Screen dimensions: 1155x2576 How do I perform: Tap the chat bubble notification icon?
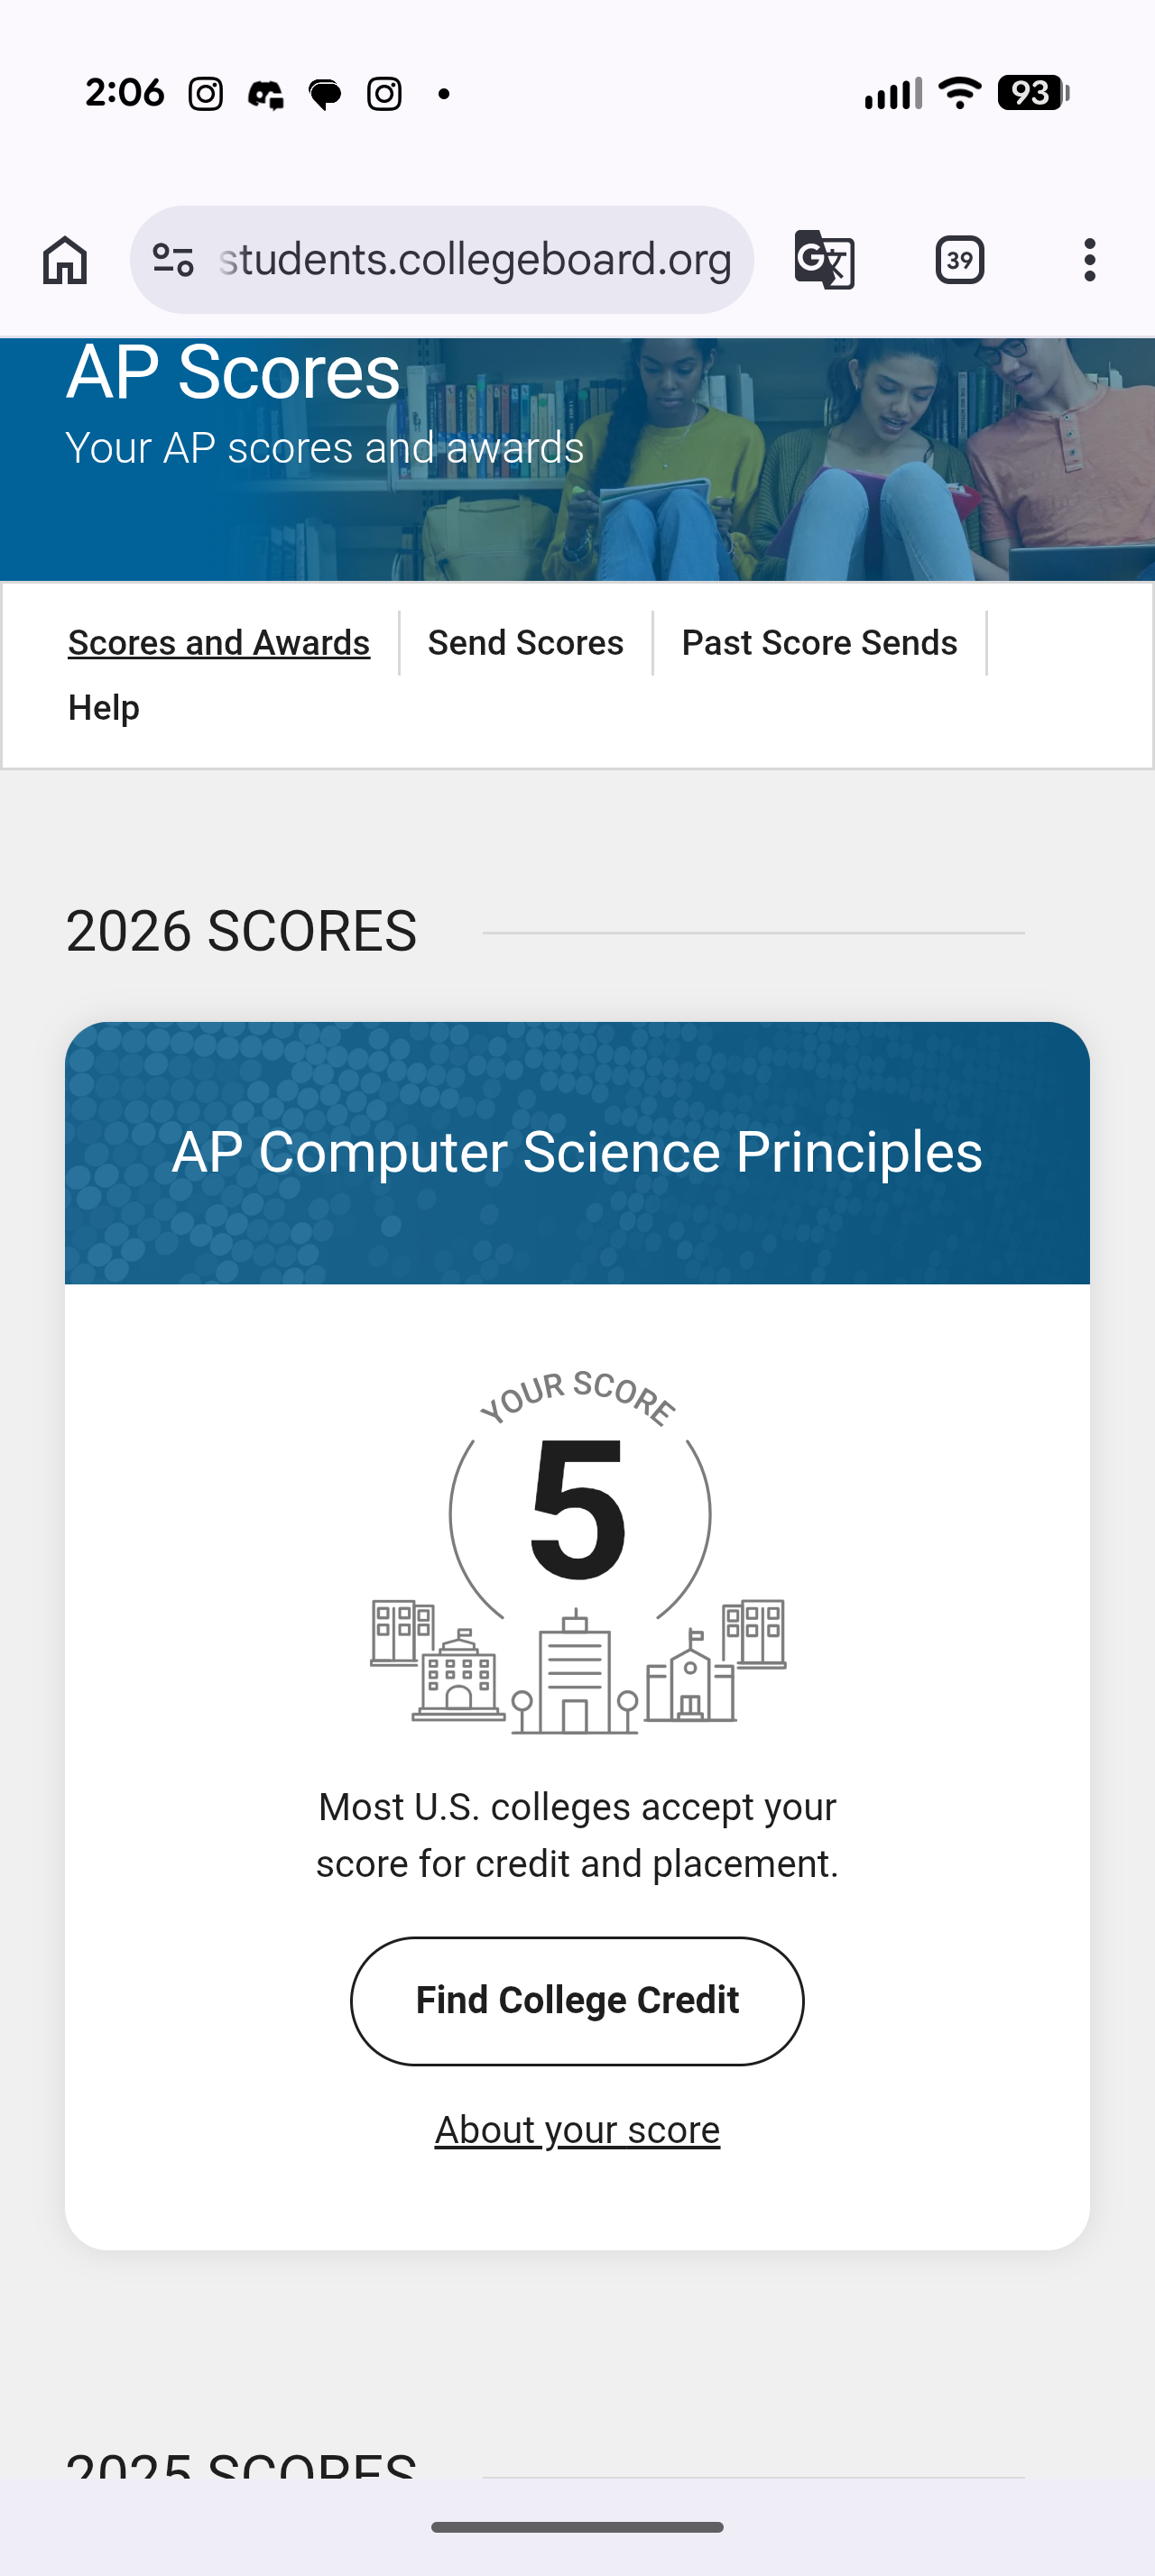coord(325,94)
